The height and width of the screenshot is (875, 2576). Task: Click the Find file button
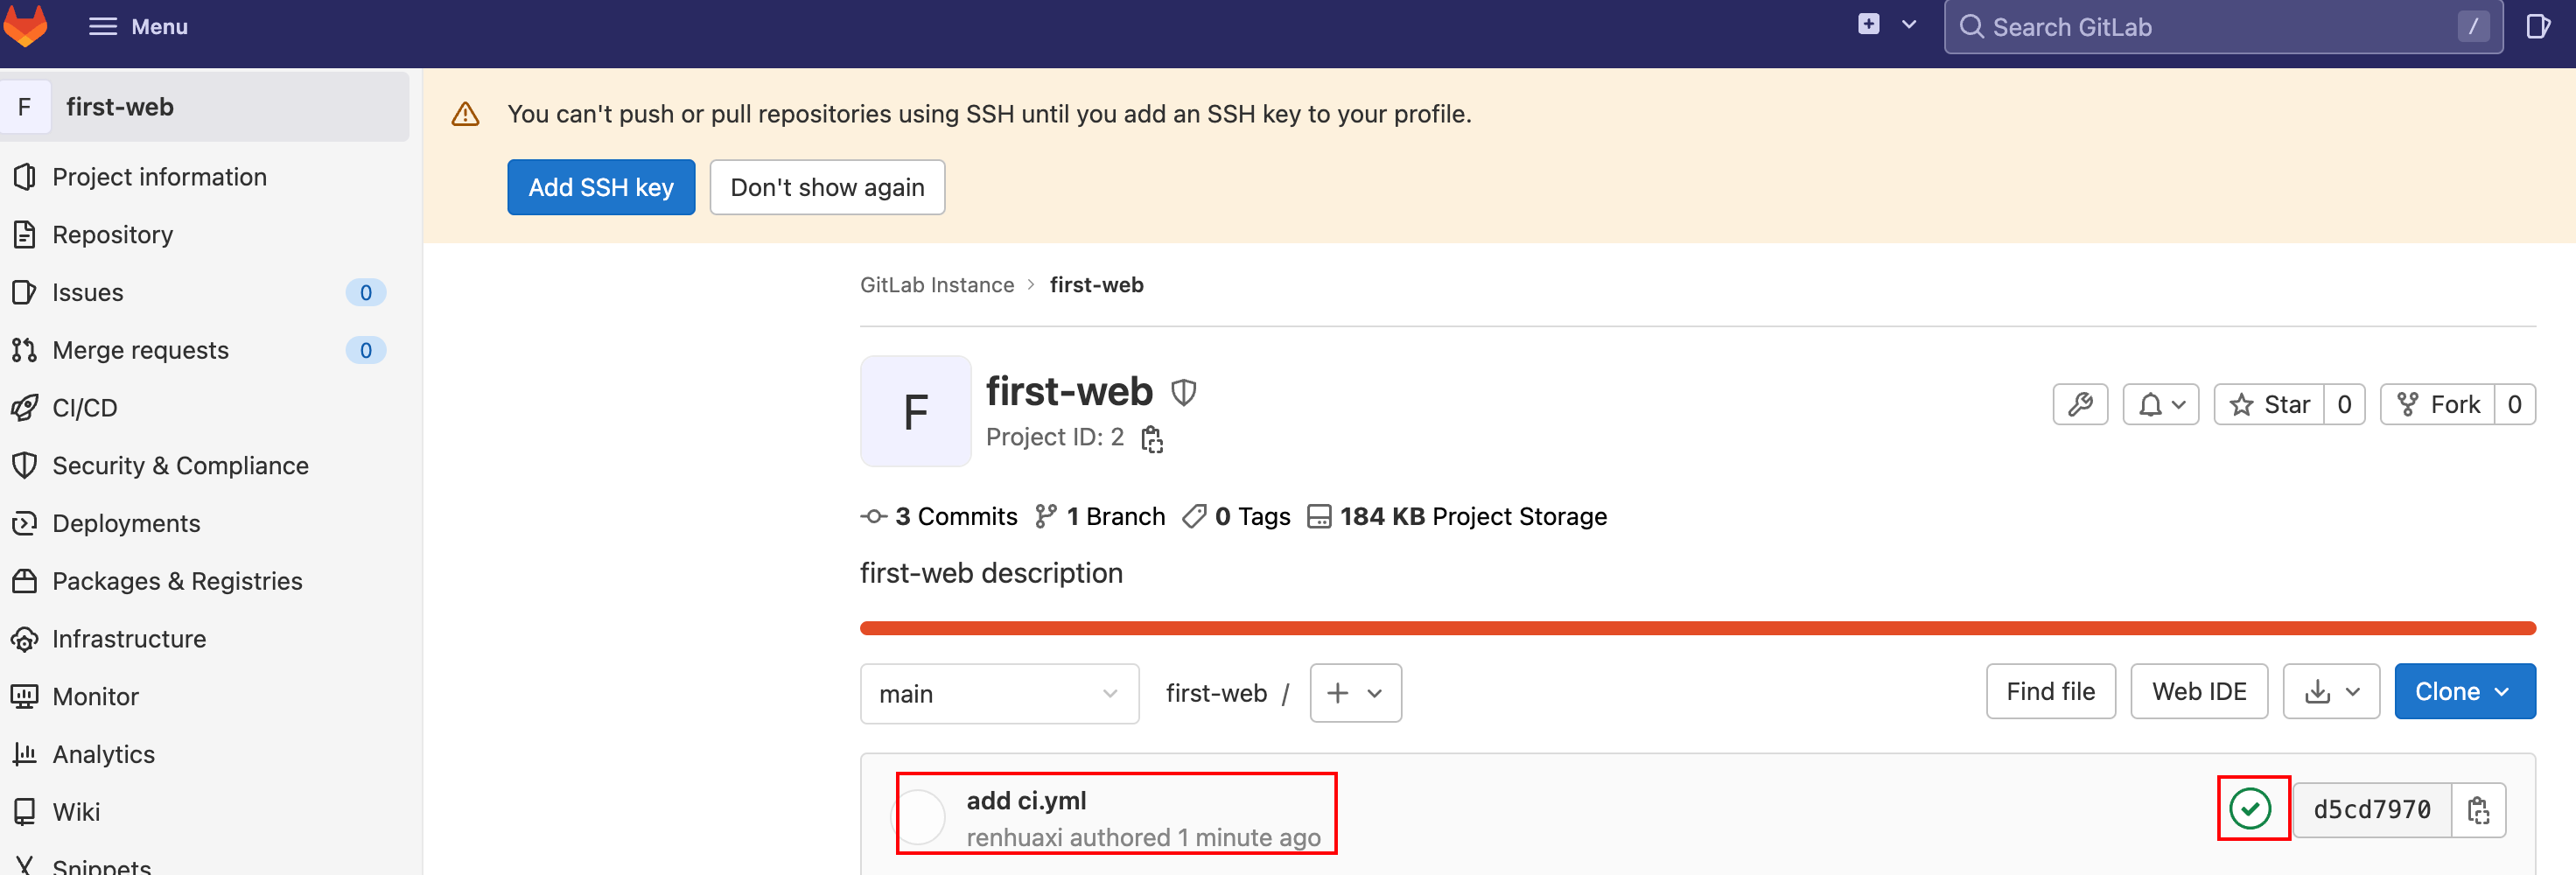click(x=2050, y=691)
